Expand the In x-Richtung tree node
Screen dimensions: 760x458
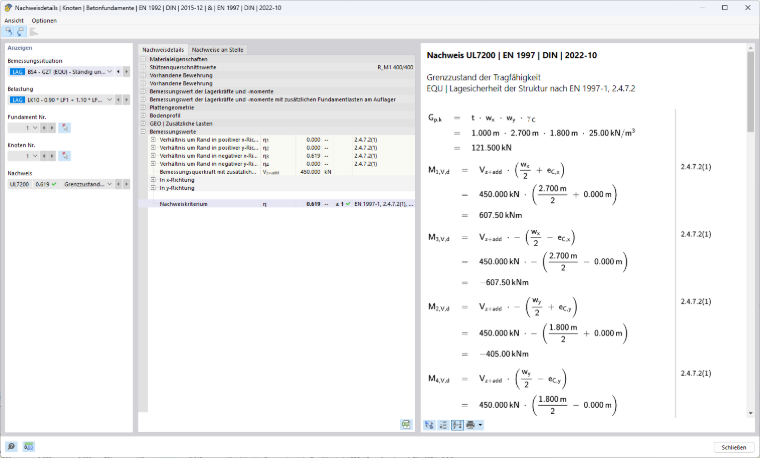153,180
